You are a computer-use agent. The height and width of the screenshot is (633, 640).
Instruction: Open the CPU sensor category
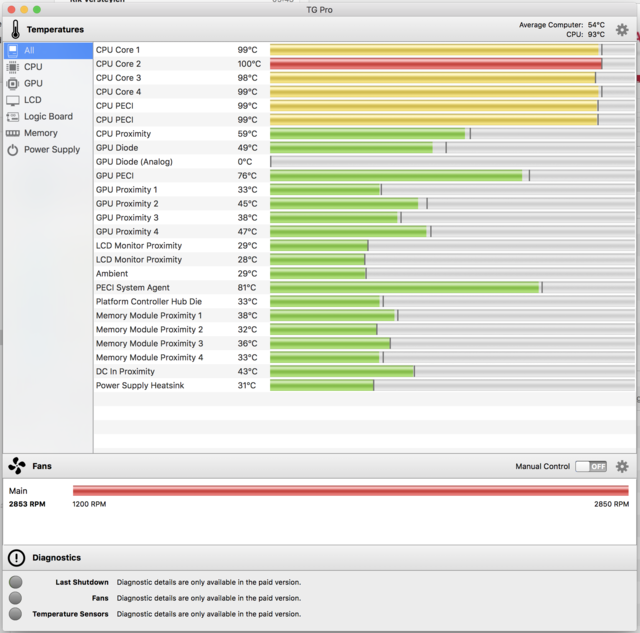tap(49, 67)
